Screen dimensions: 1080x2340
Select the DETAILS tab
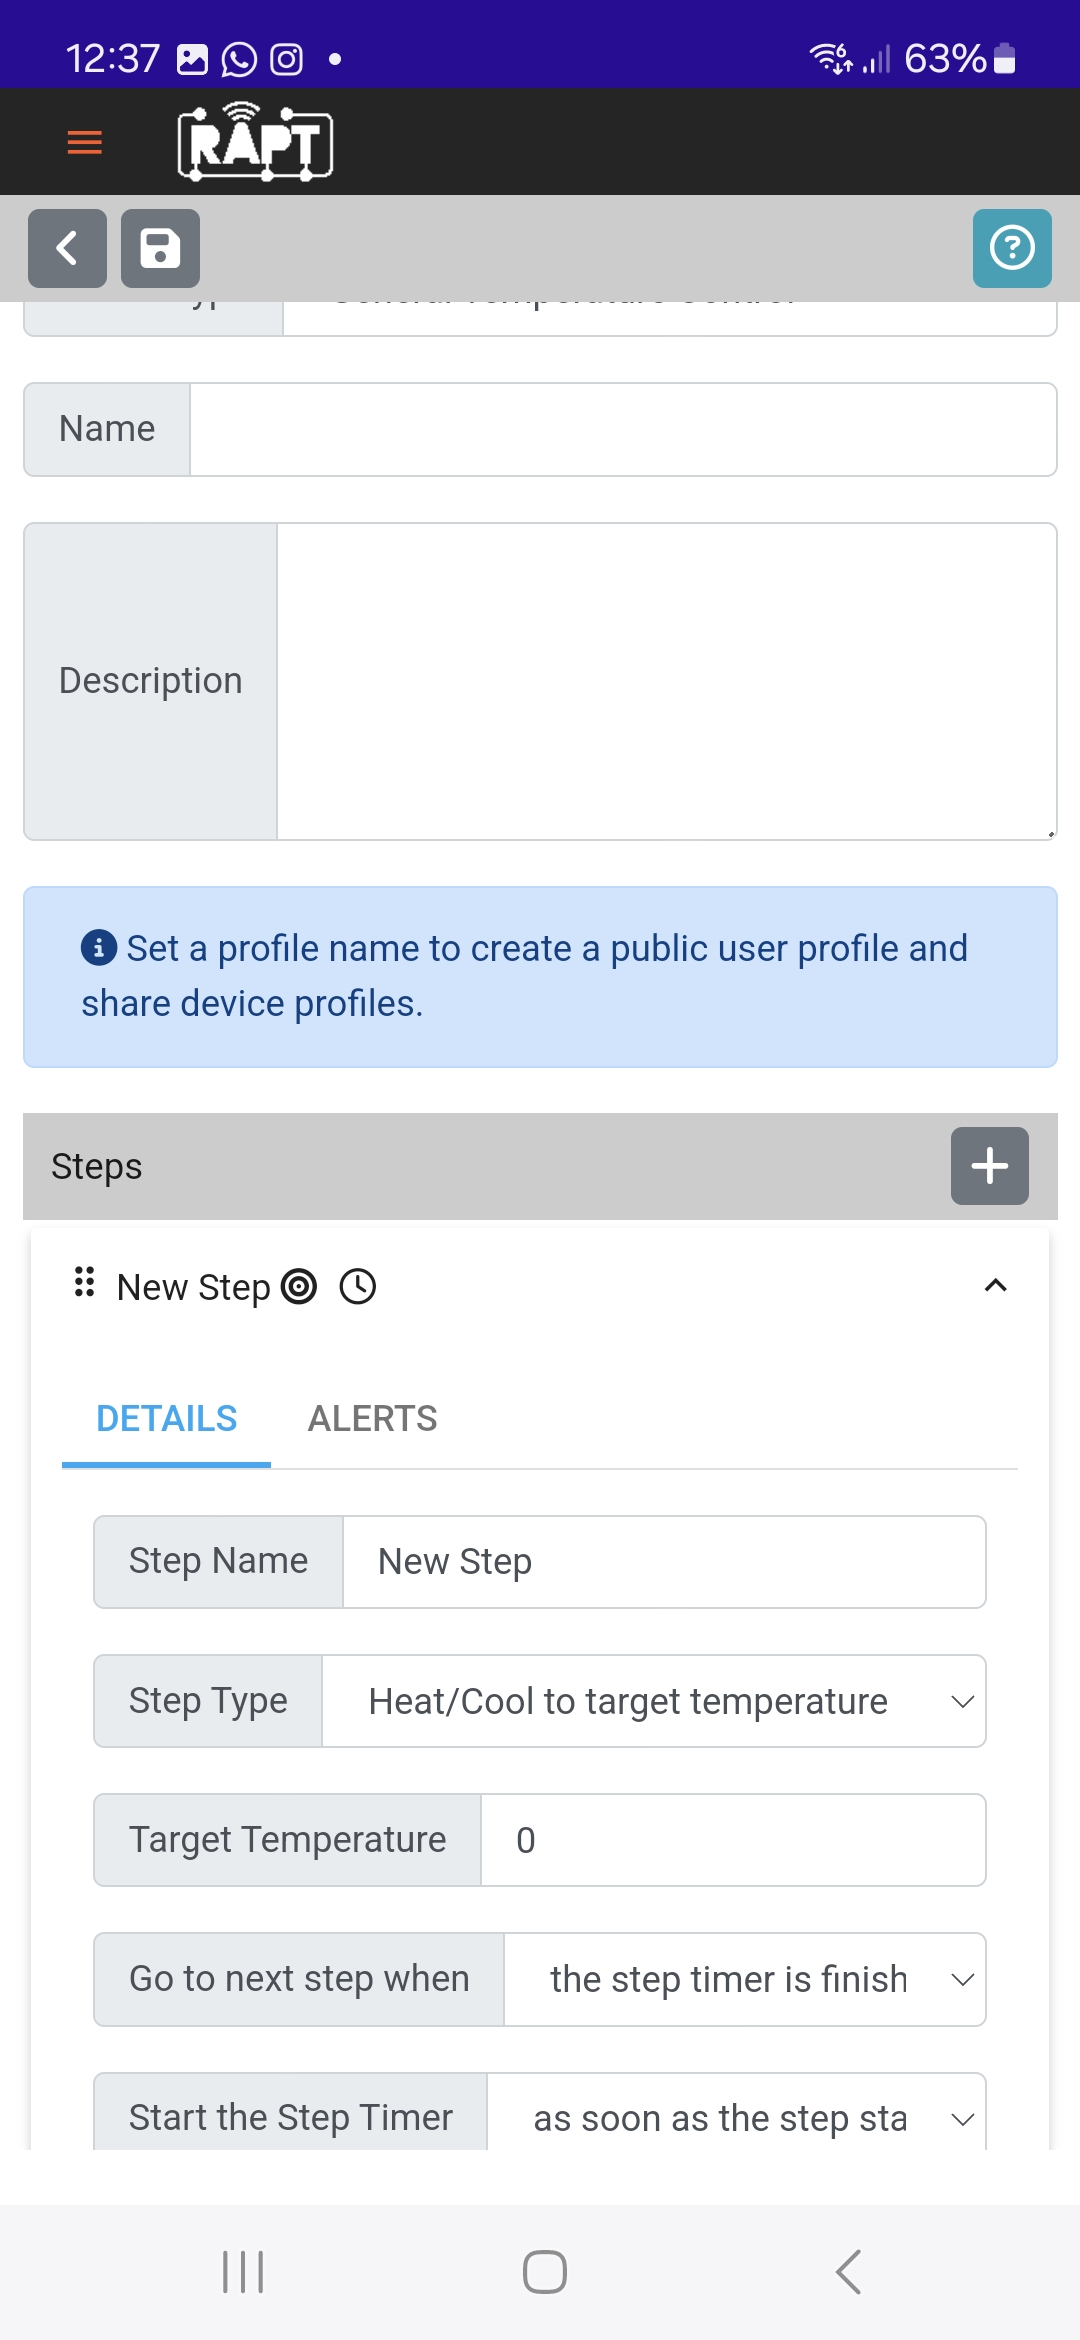(167, 1419)
